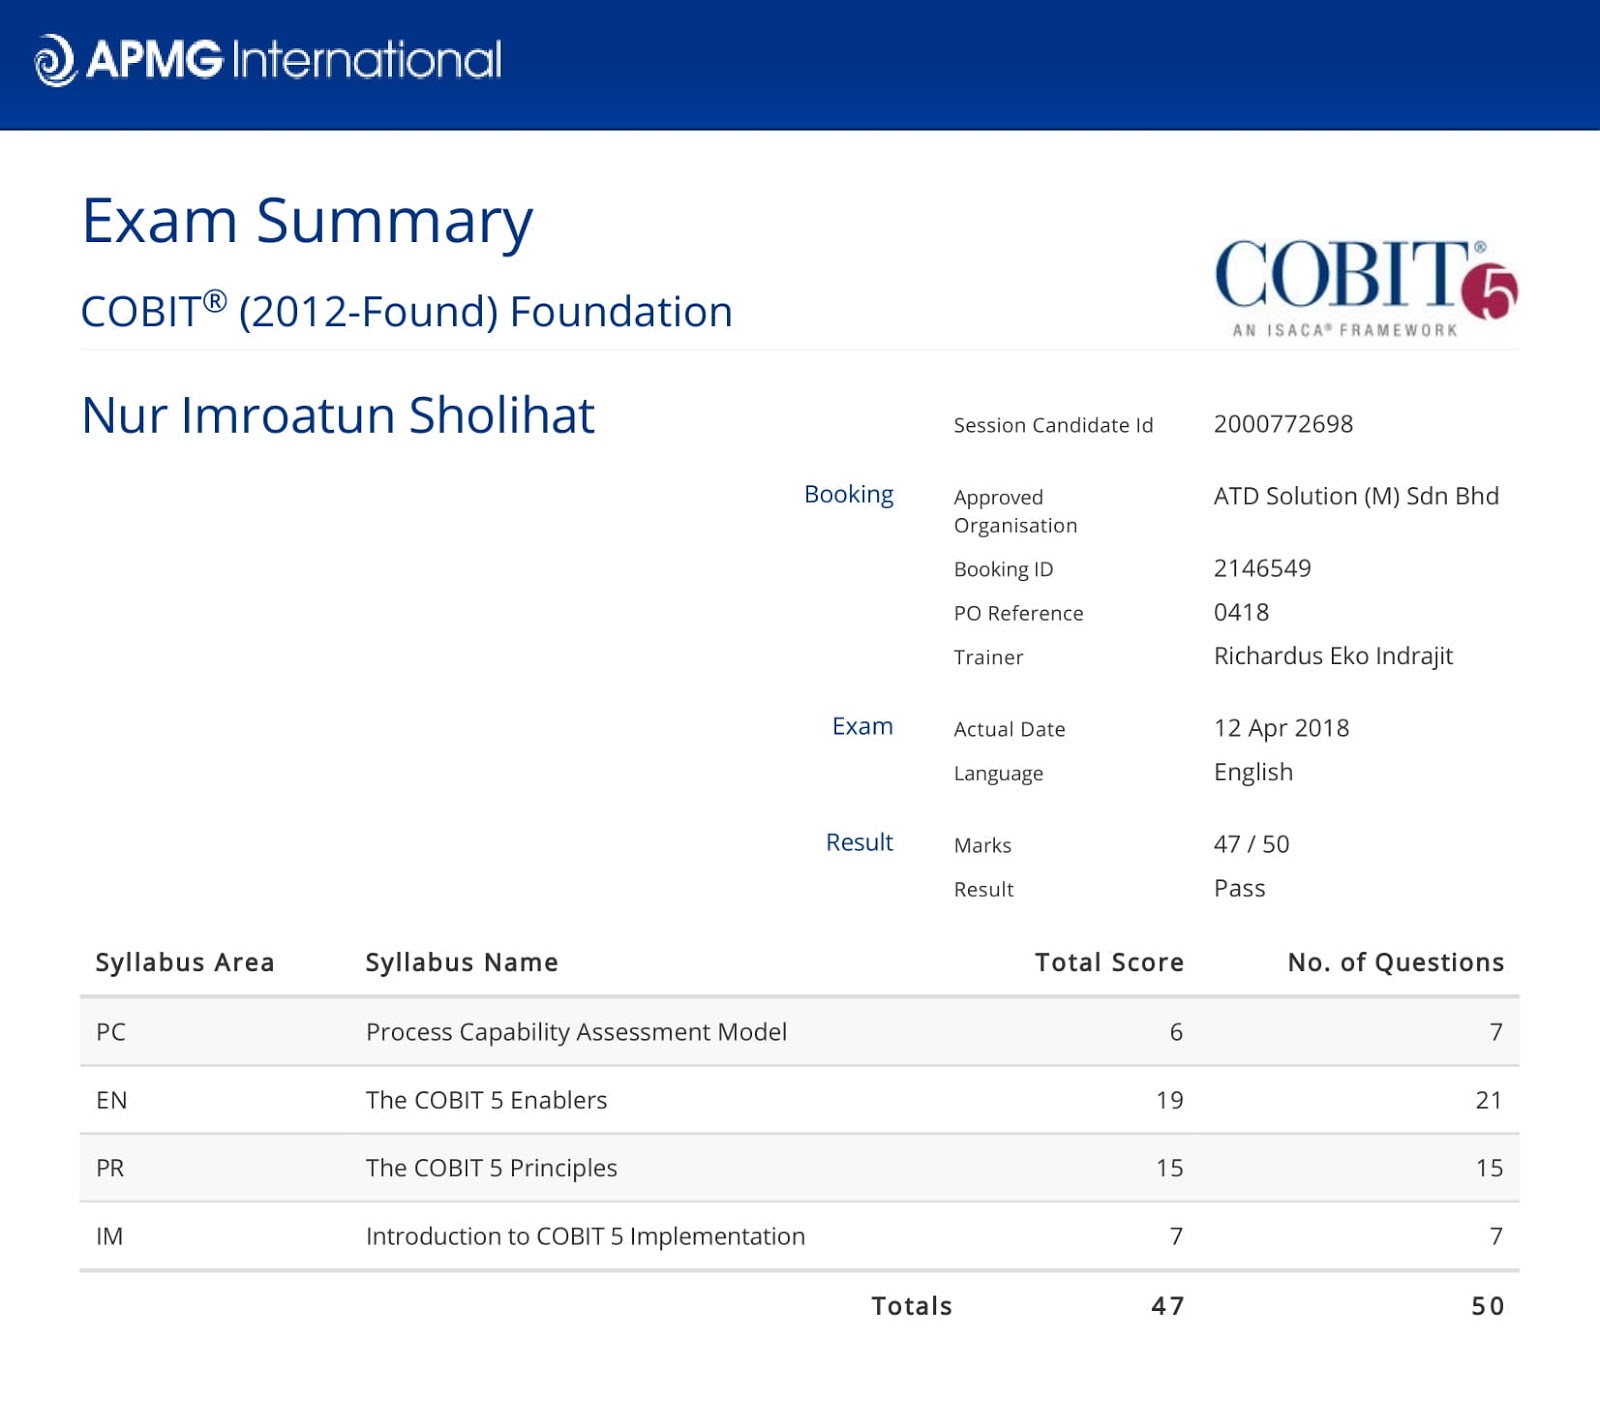The image size is (1600, 1402).
Task: Click ATD Solution (M) Sdn Bhd organisation
Action: pyautogui.click(x=1355, y=496)
